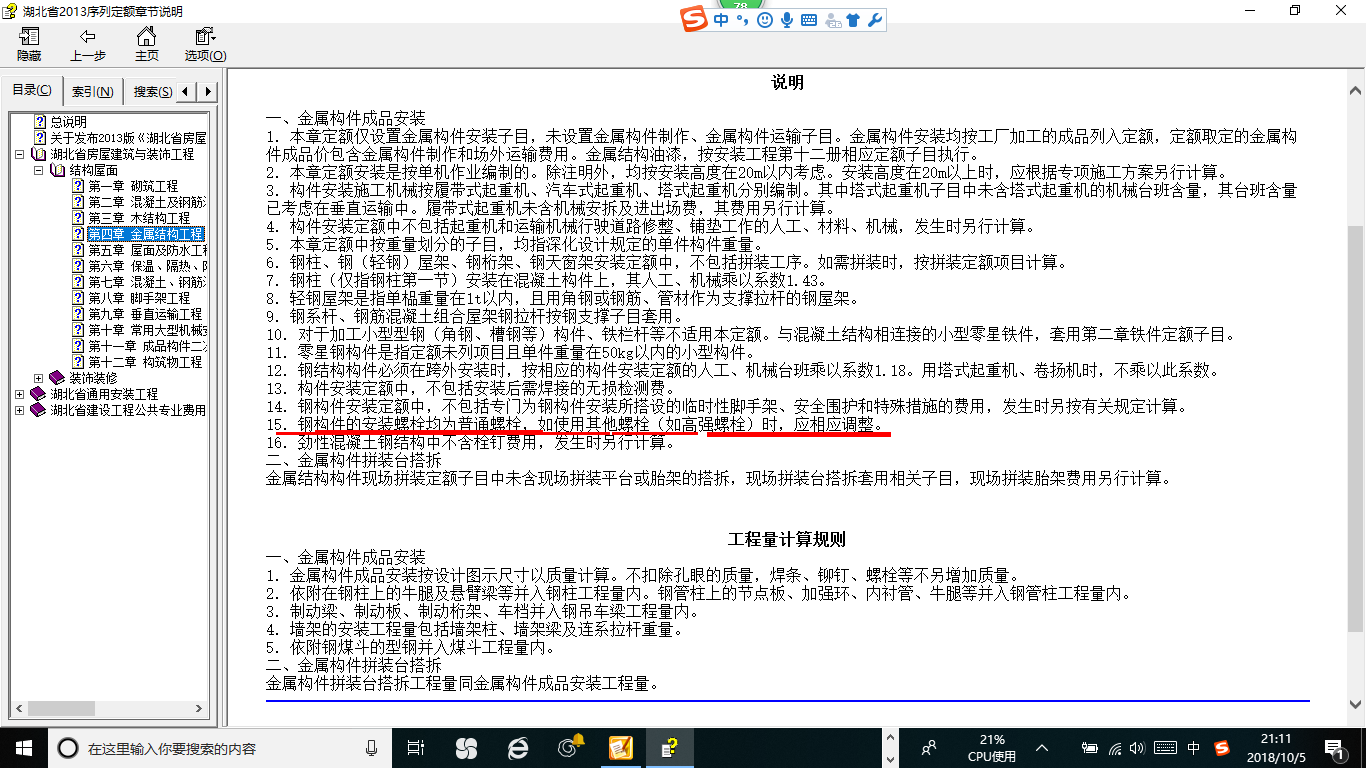Open the swirl browser icon with bell
The image size is (1366, 768).
point(570,748)
